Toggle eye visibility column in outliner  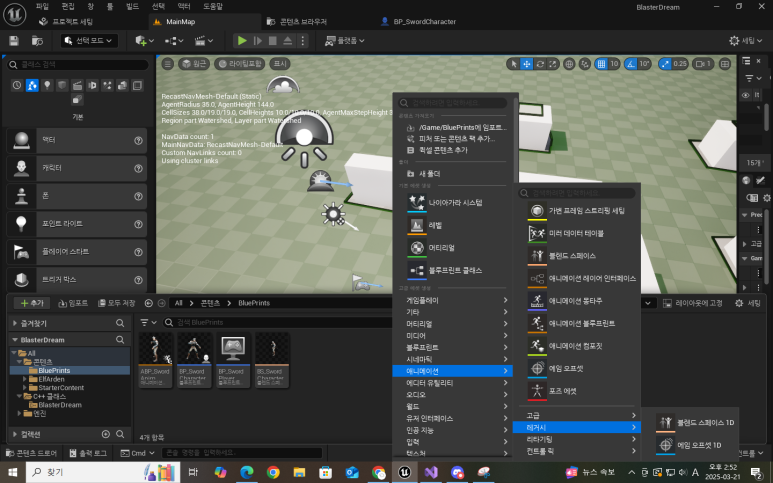(x=745, y=95)
